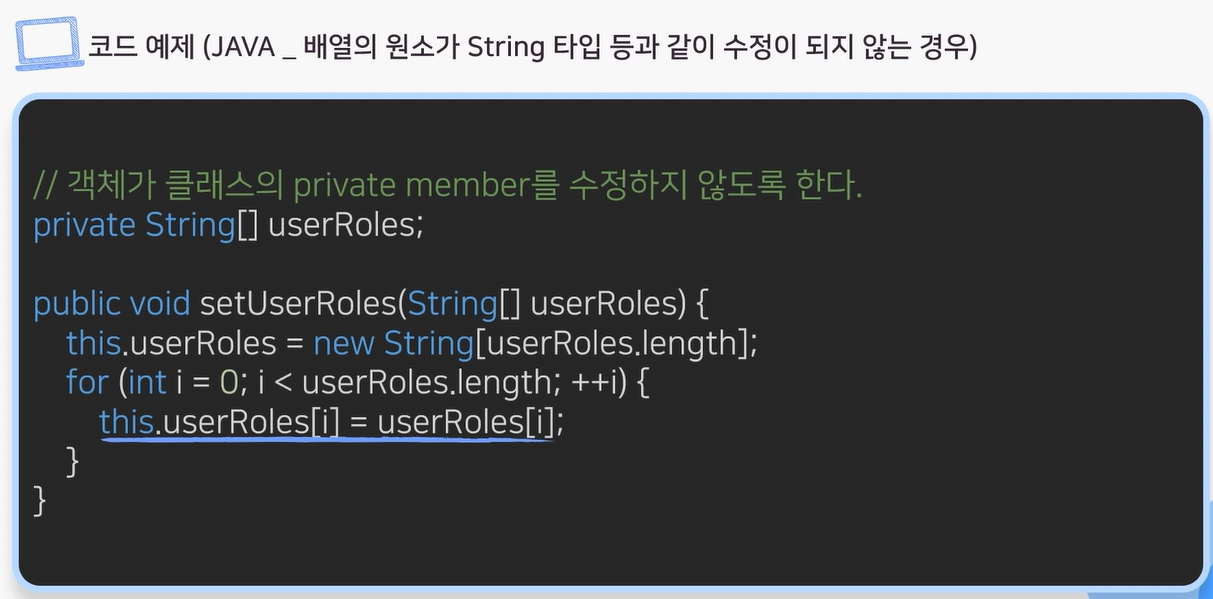
Task: Click the 'for' keyword of the loop
Action: click(87, 382)
